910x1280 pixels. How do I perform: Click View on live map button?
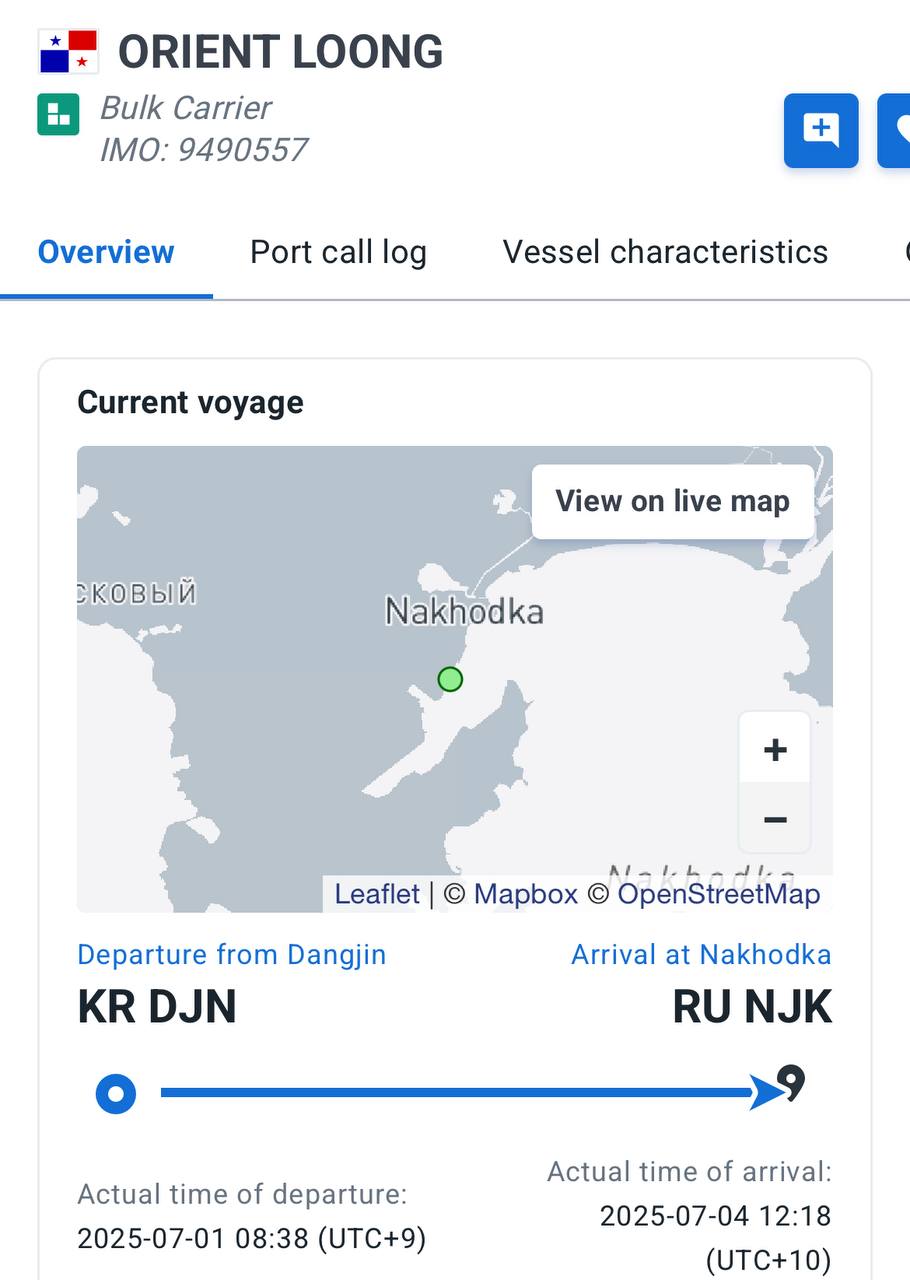[673, 501]
